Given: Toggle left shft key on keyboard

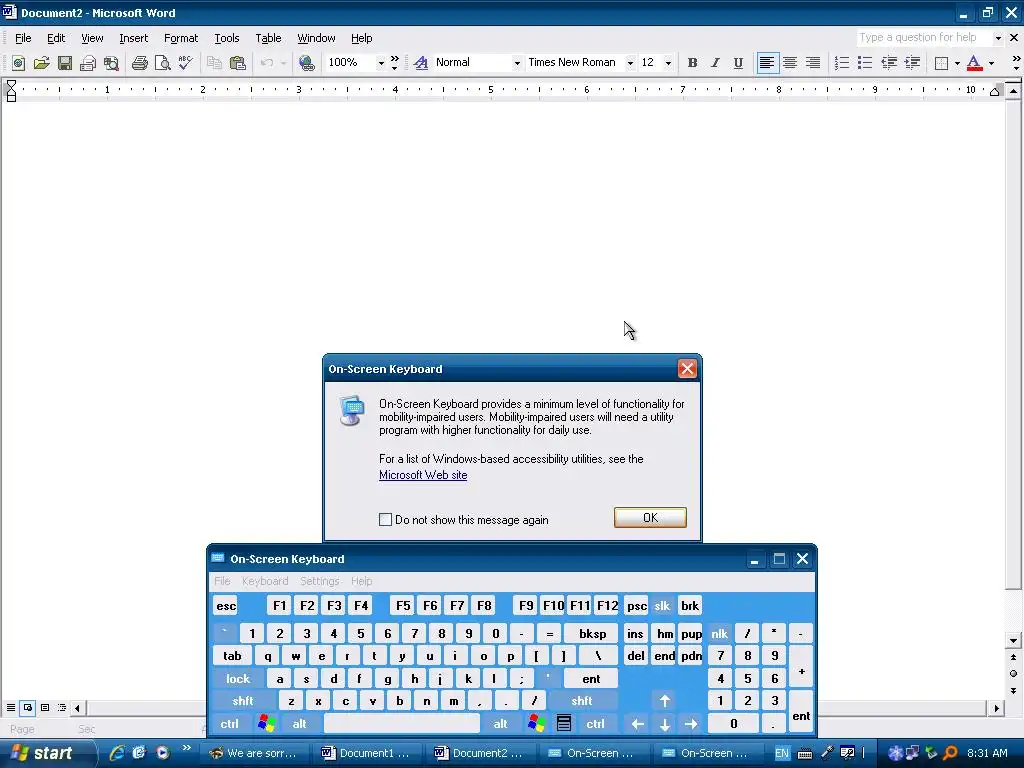Looking at the screenshot, I should [x=243, y=701].
